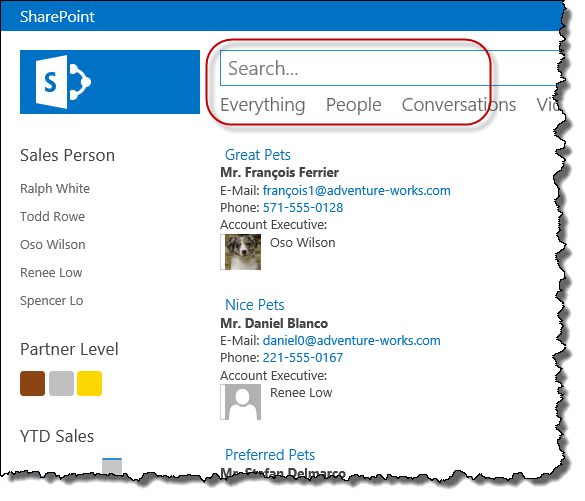Click contact name Mr. Daniel Blanco
The width and height of the screenshot is (585, 501).
pos(274,323)
